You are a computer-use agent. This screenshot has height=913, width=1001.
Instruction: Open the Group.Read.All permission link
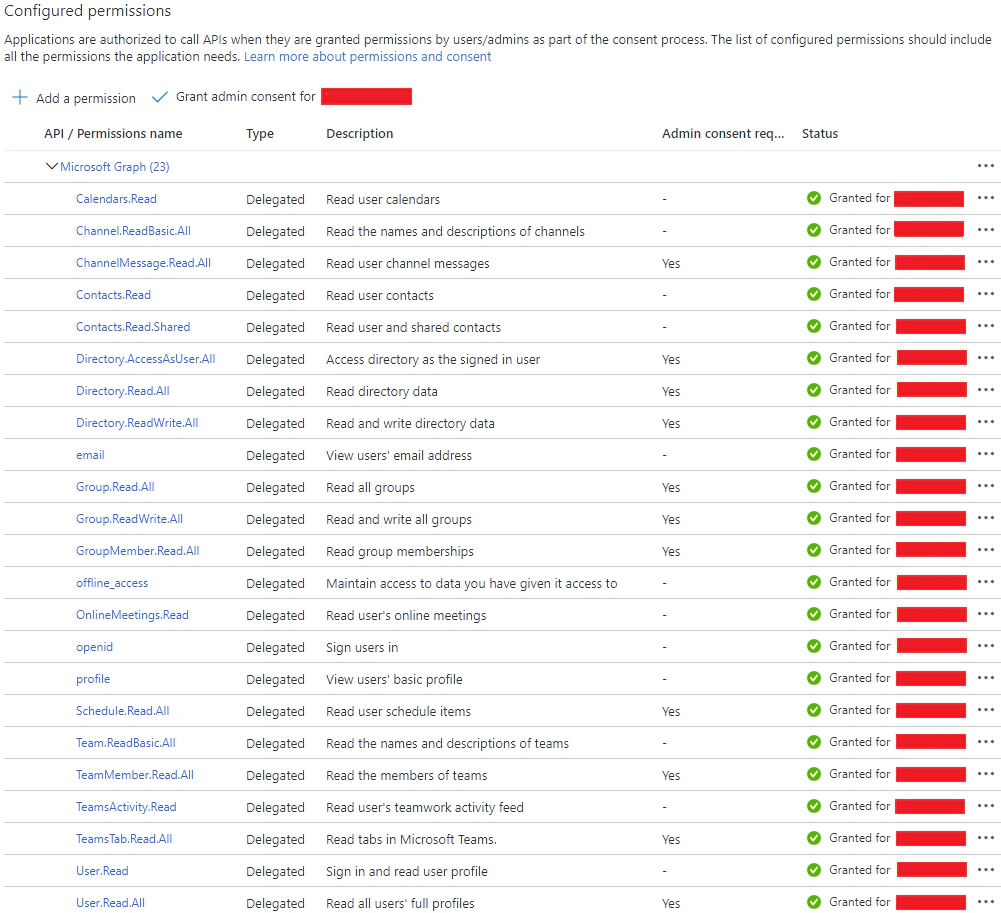115,487
